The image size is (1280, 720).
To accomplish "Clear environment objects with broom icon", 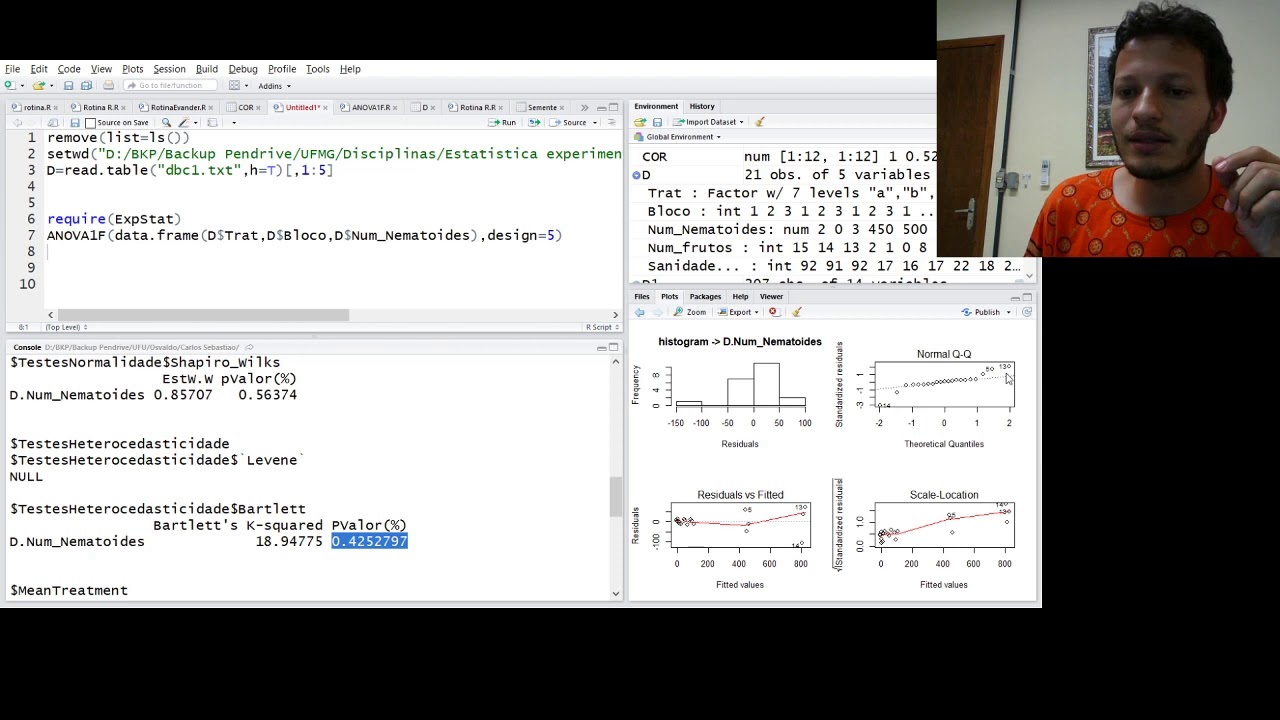I will pos(759,122).
